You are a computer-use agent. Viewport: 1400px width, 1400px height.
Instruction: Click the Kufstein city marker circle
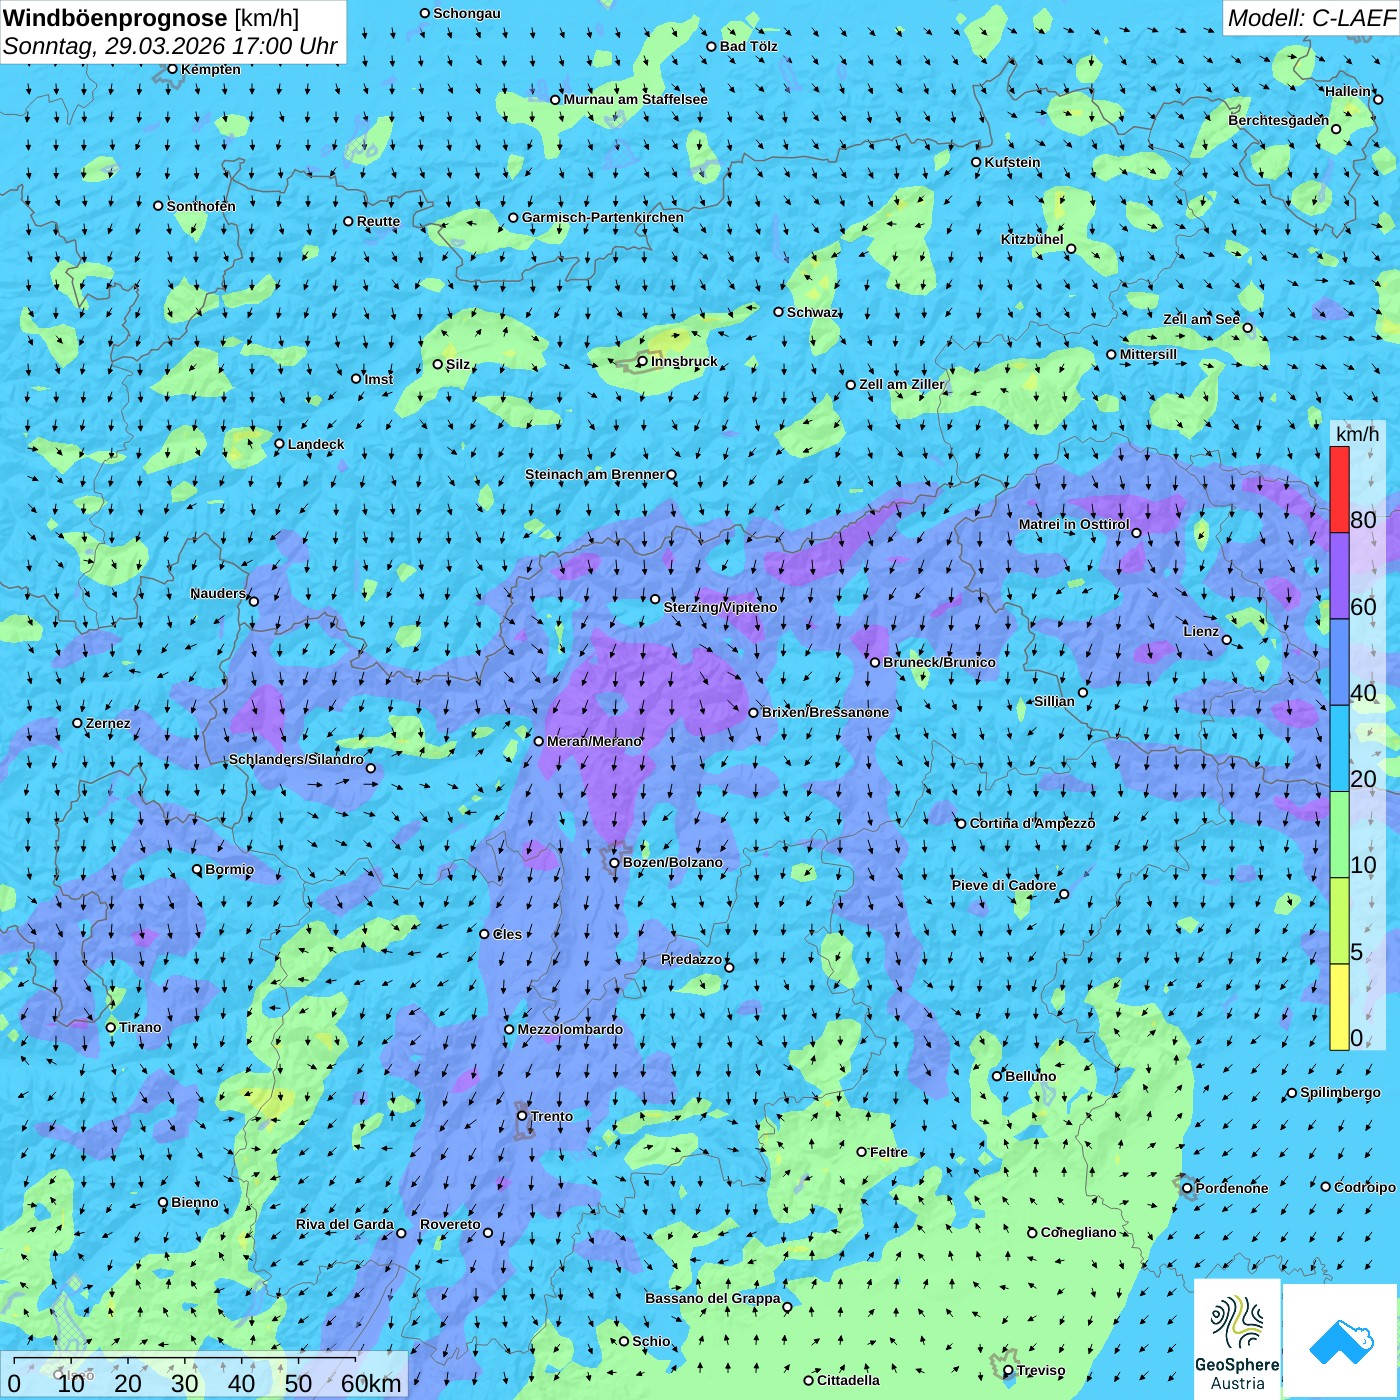[x=976, y=162]
